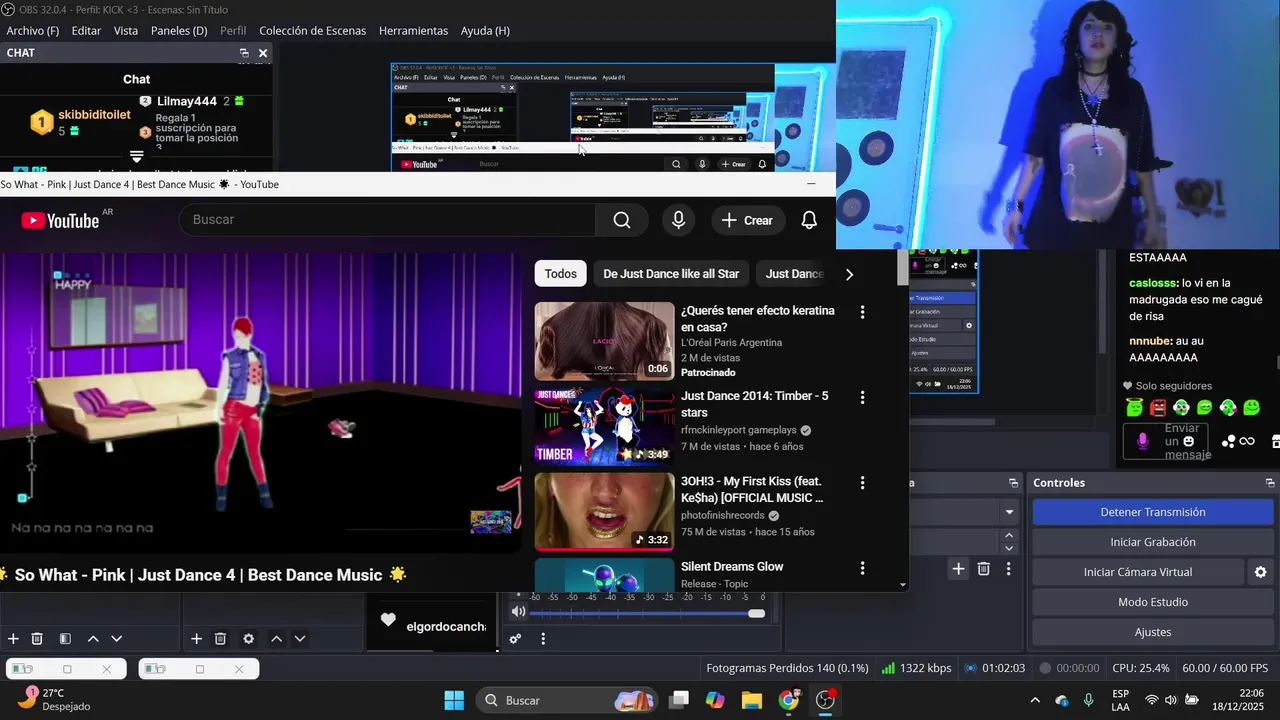Pick the red angry emote in chat
This screenshot has width=1280, height=720.
(x=1158, y=408)
